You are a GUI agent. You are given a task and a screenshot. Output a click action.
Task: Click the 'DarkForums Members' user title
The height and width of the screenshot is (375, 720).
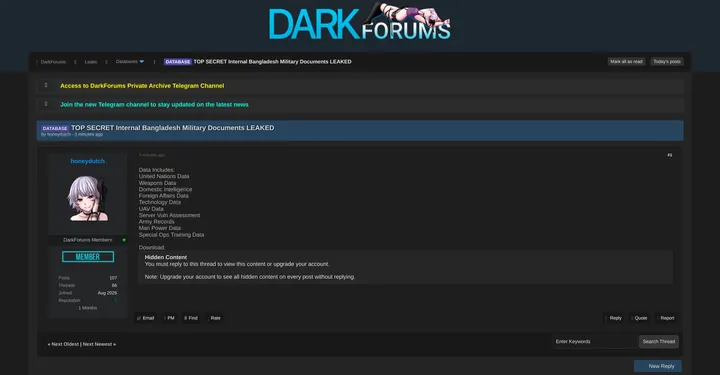(87, 240)
